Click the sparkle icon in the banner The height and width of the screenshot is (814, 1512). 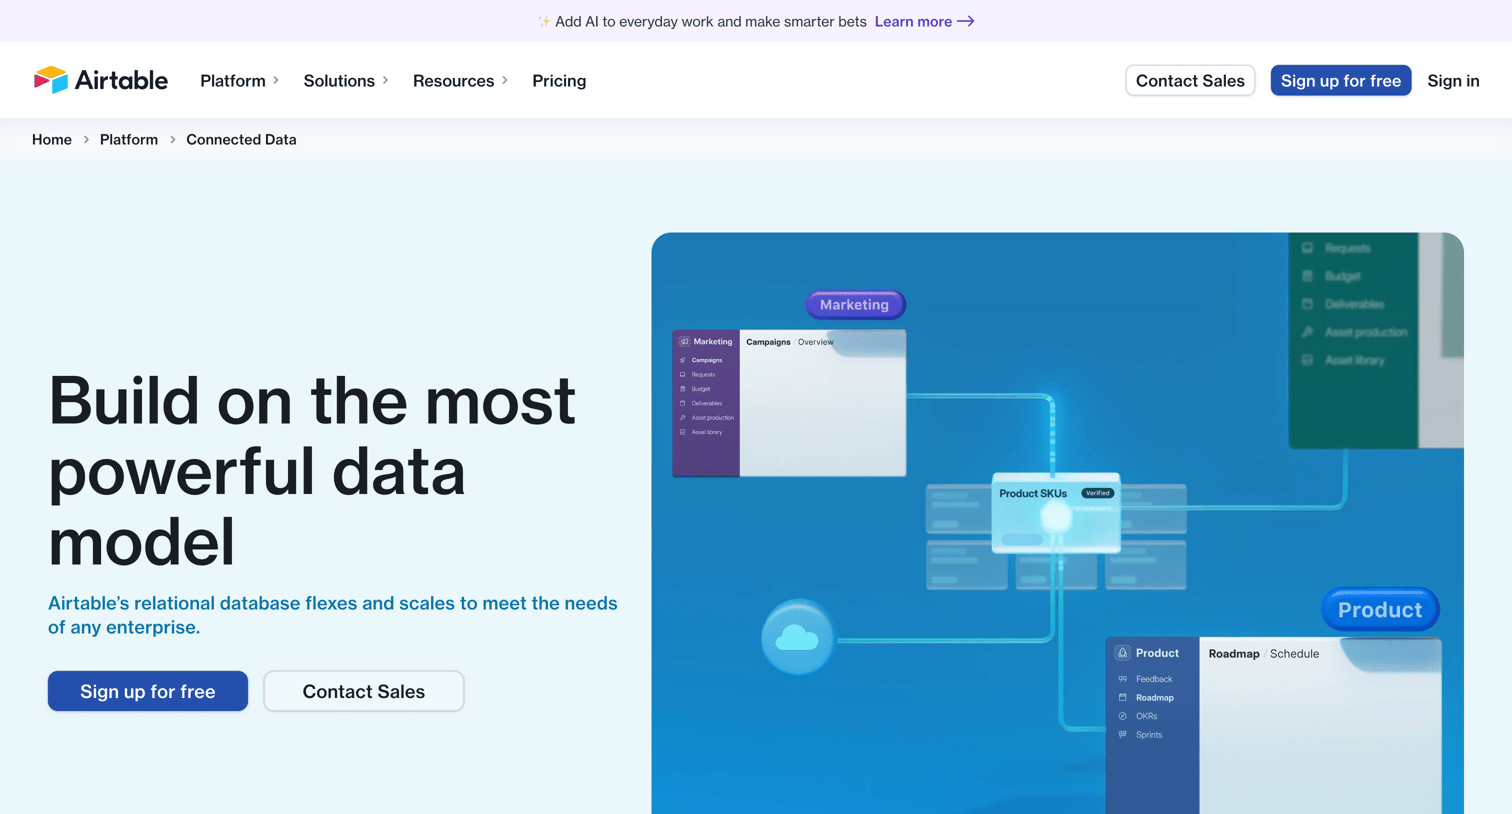point(544,21)
